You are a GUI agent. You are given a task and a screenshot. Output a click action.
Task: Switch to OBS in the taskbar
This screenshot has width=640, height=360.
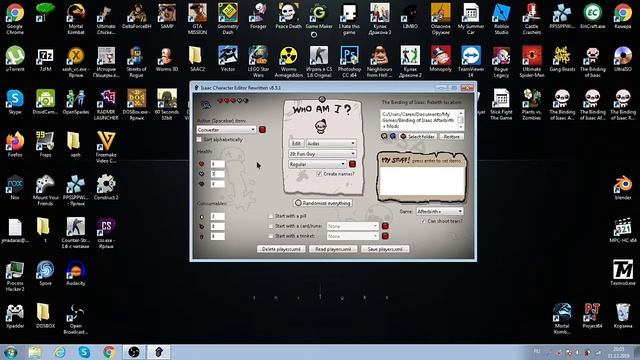tap(134, 352)
